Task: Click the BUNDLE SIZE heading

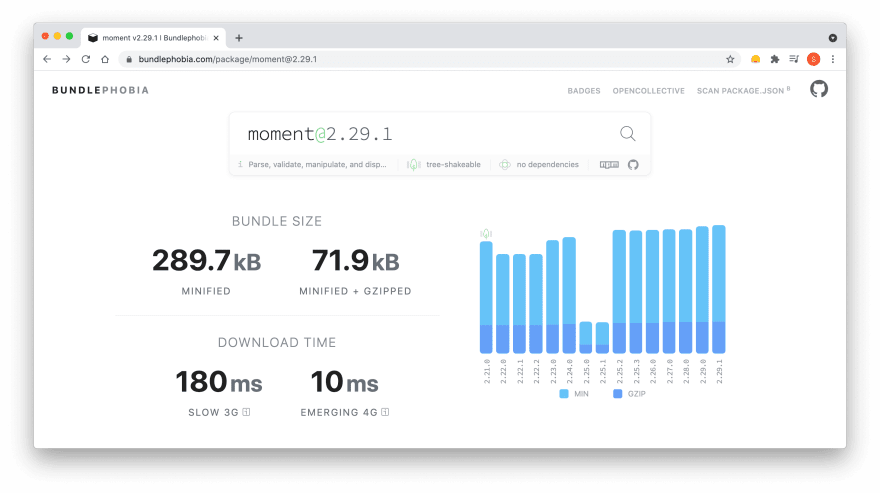Action: 277,221
